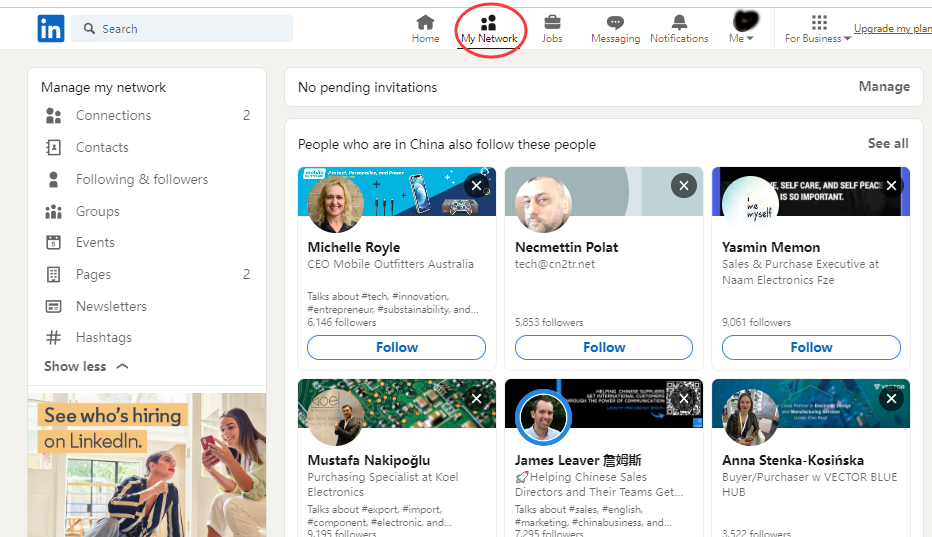Focus the Search input field

[x=182, y=29]
